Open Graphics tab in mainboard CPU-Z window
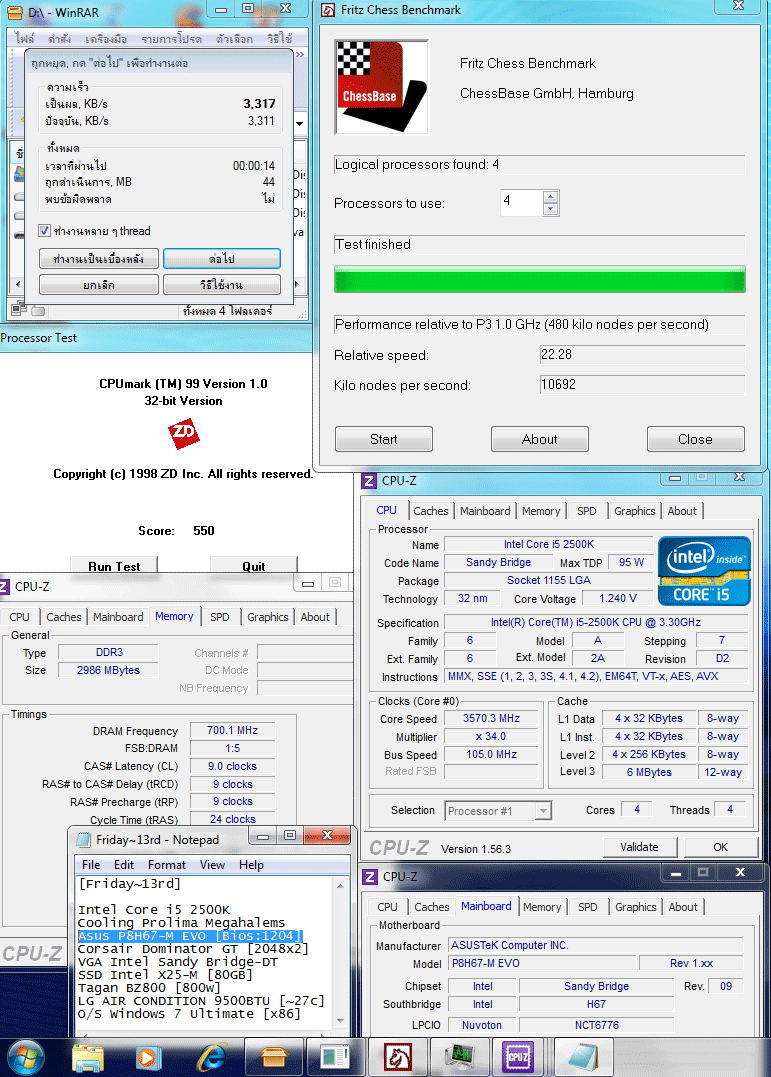 tap(636, 907)
